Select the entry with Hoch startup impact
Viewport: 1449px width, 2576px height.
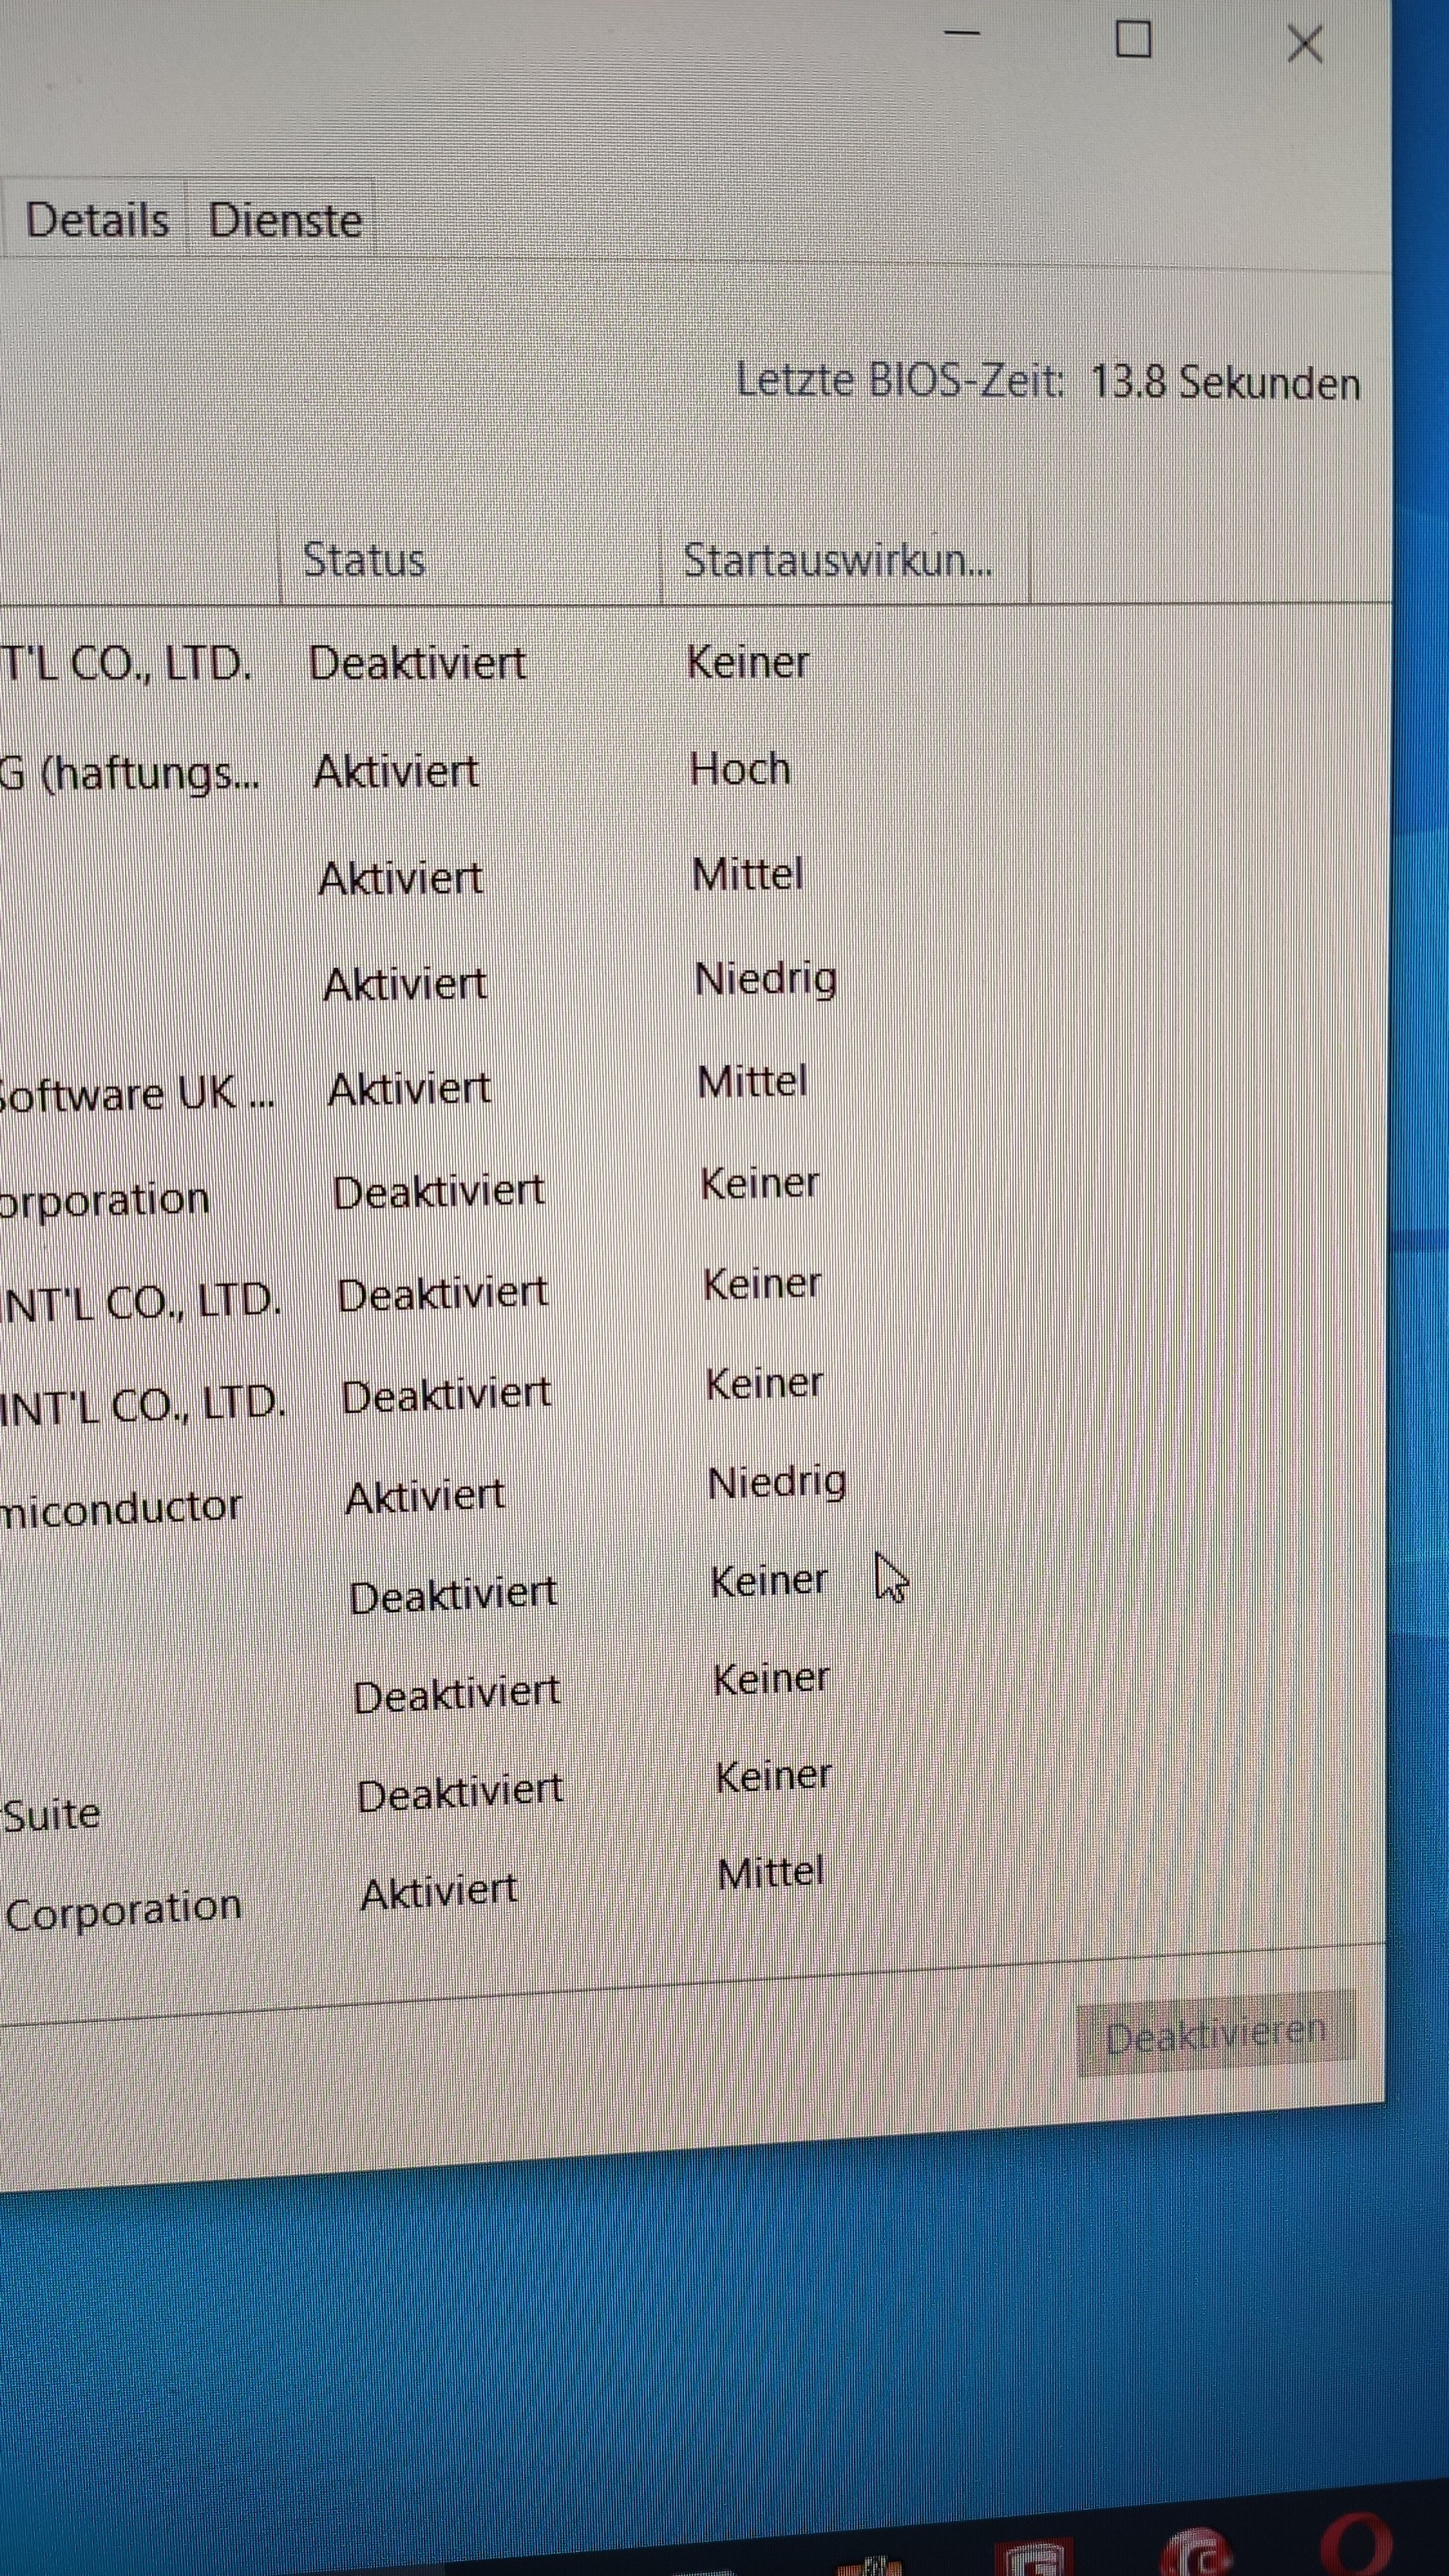(x=740, y=769)
